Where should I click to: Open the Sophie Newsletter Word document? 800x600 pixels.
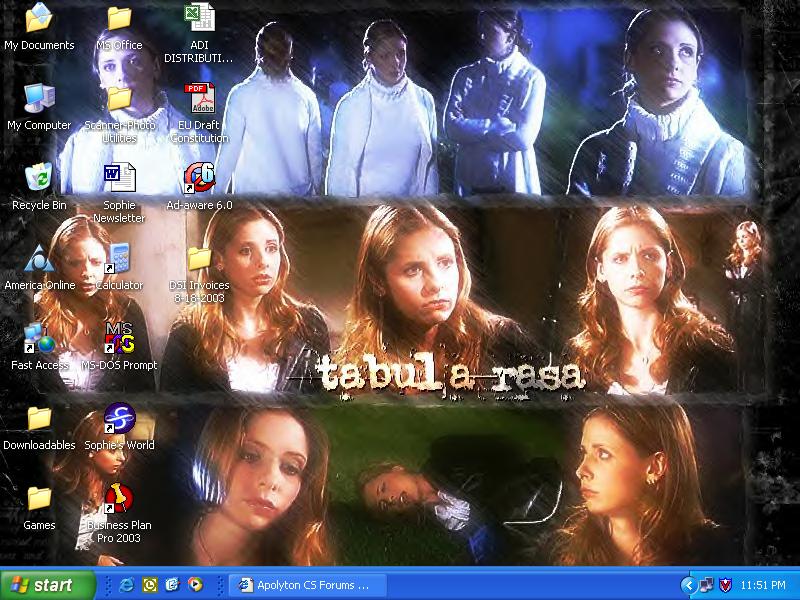point(119,178)
